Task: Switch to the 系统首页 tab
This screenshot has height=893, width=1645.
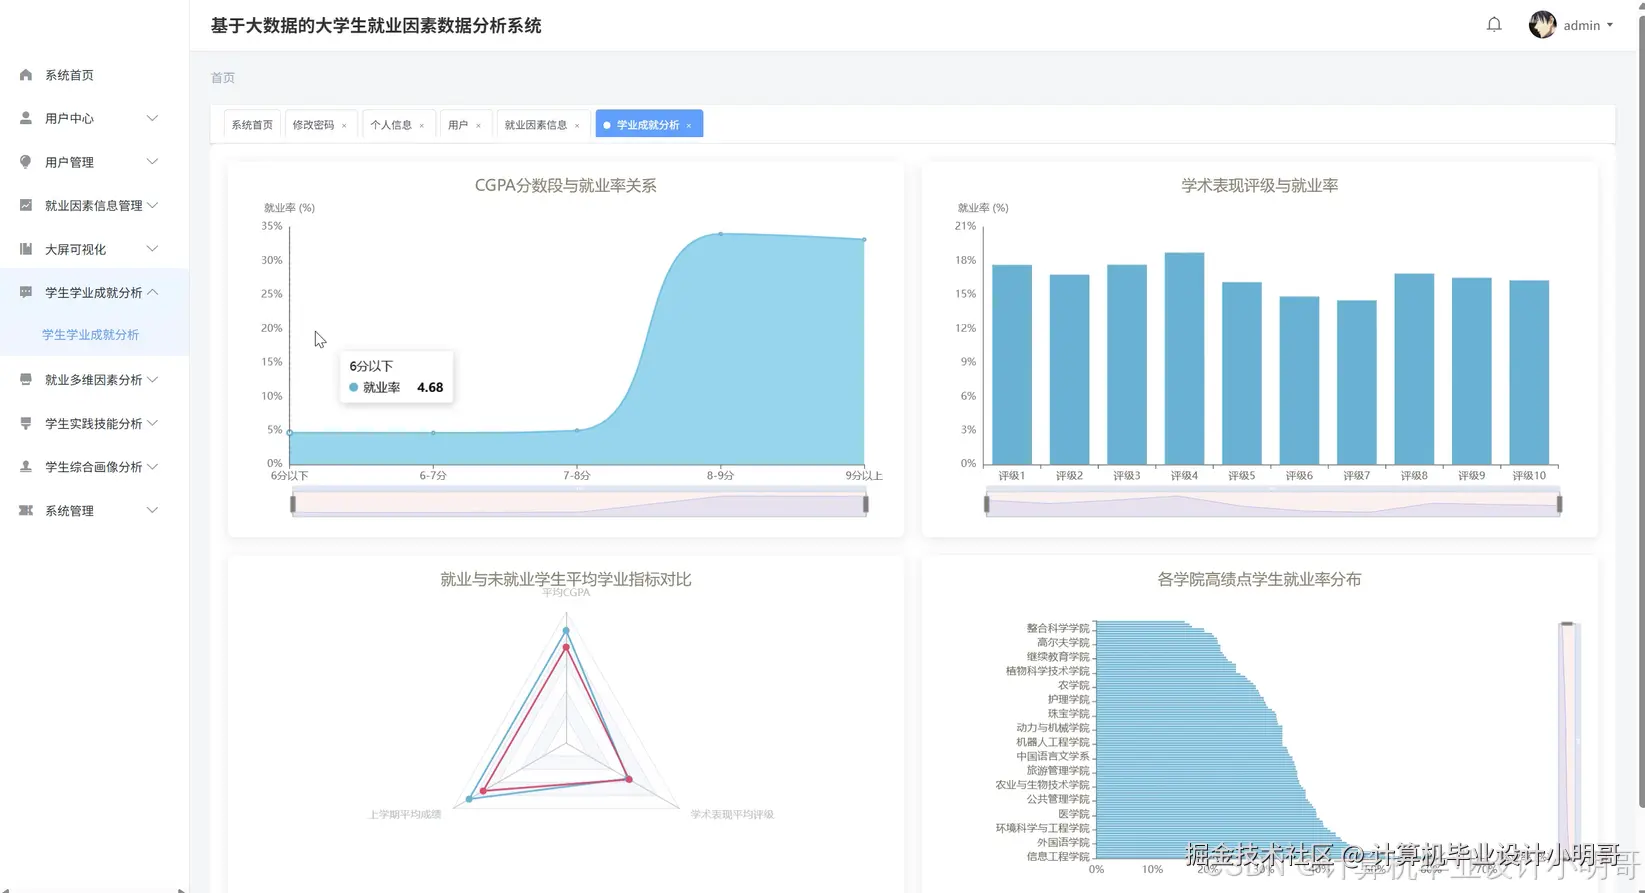Action: [252, 125]
